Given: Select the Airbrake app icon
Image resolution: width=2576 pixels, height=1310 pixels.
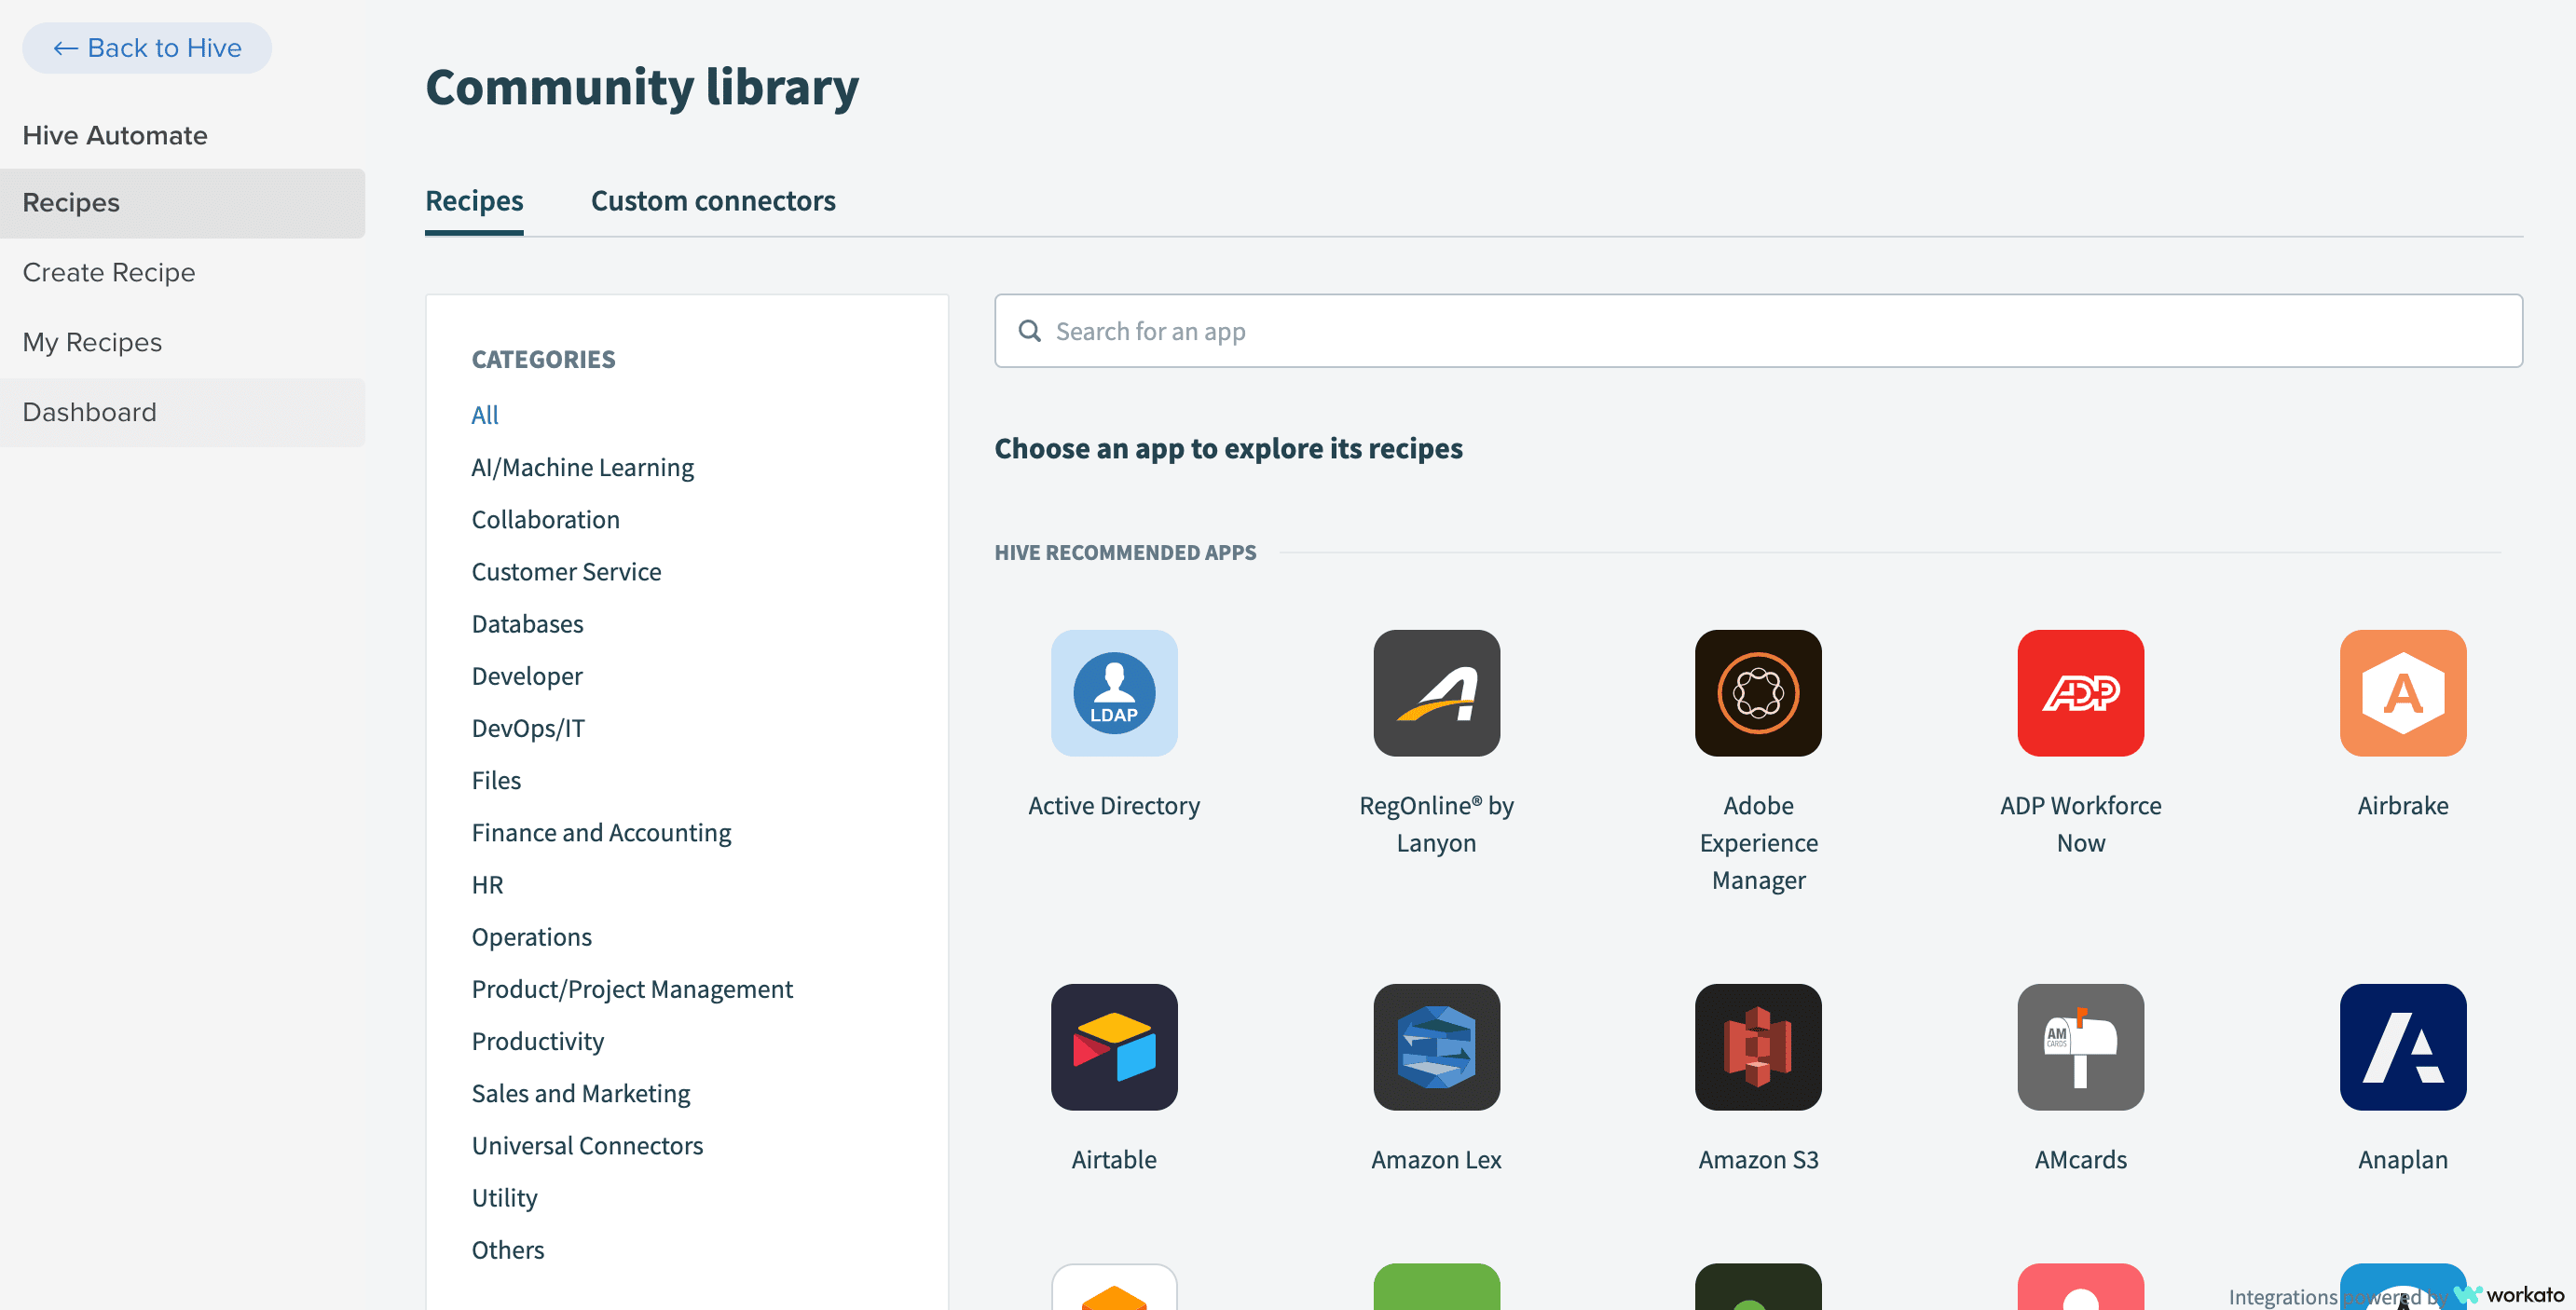Looking at the screenshot, I should (2403, 692).
